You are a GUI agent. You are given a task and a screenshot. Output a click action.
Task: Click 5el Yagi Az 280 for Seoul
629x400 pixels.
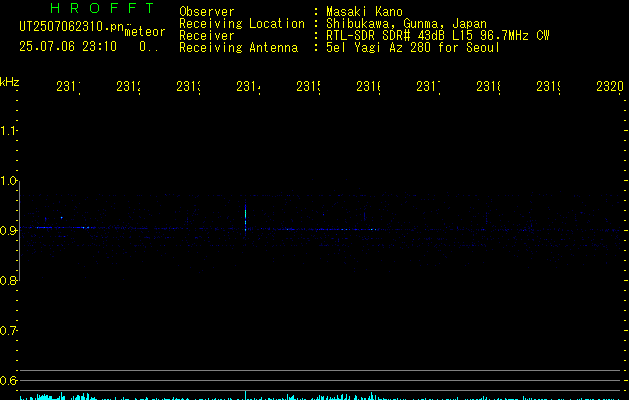pyautogui.click(x=413, y=48)
